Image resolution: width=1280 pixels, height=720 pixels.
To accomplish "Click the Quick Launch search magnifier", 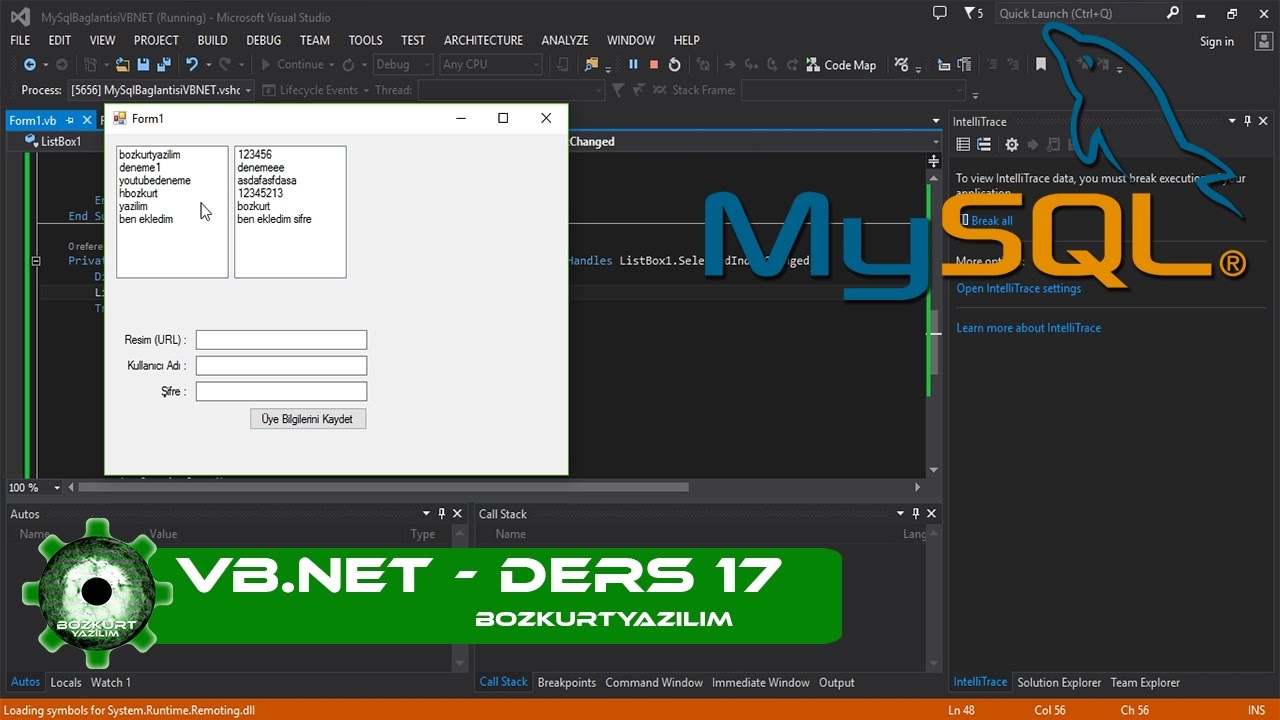I will click(x=1172, y=13).
